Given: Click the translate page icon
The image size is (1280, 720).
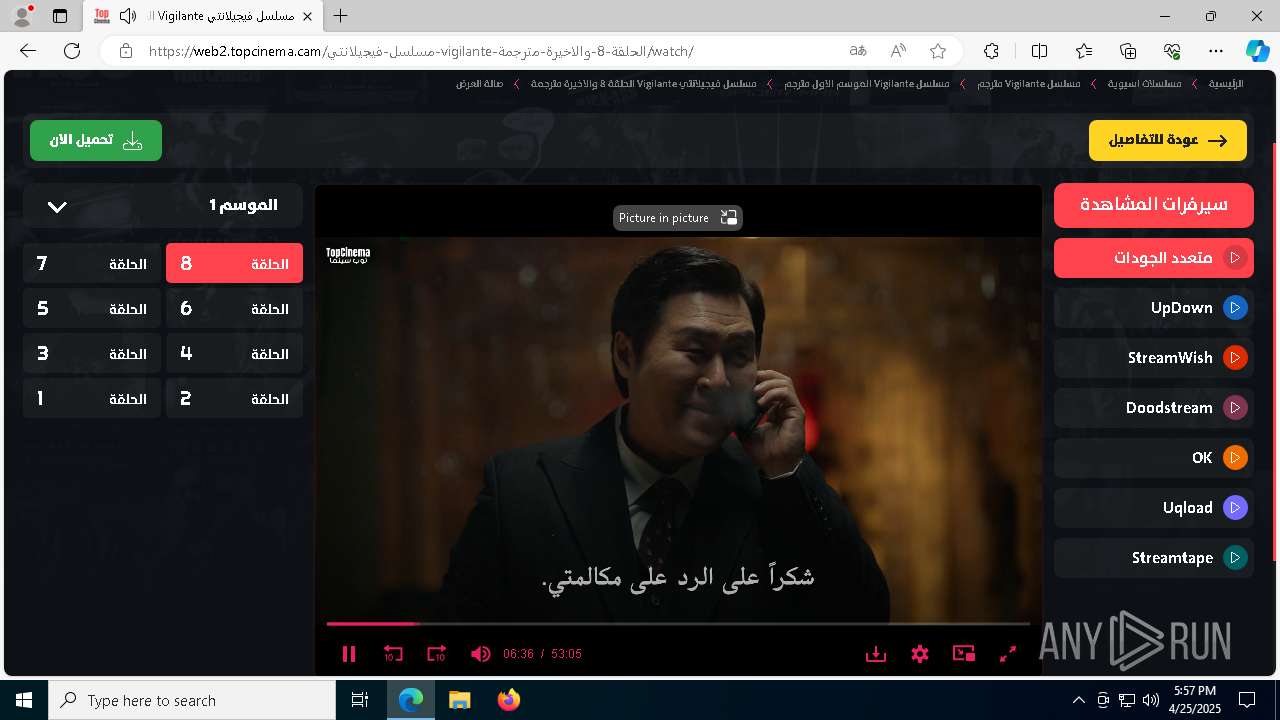Looking at the screenshot, I should [858, 51].
